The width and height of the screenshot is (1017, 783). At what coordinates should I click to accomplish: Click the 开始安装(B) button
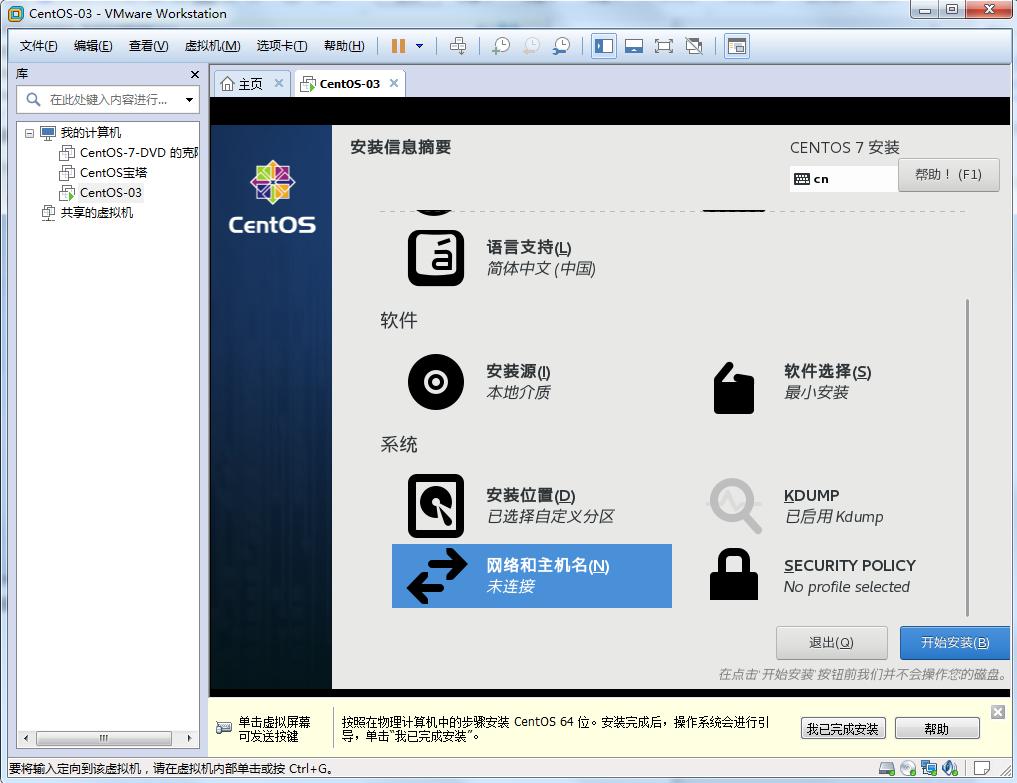[955, 643]
